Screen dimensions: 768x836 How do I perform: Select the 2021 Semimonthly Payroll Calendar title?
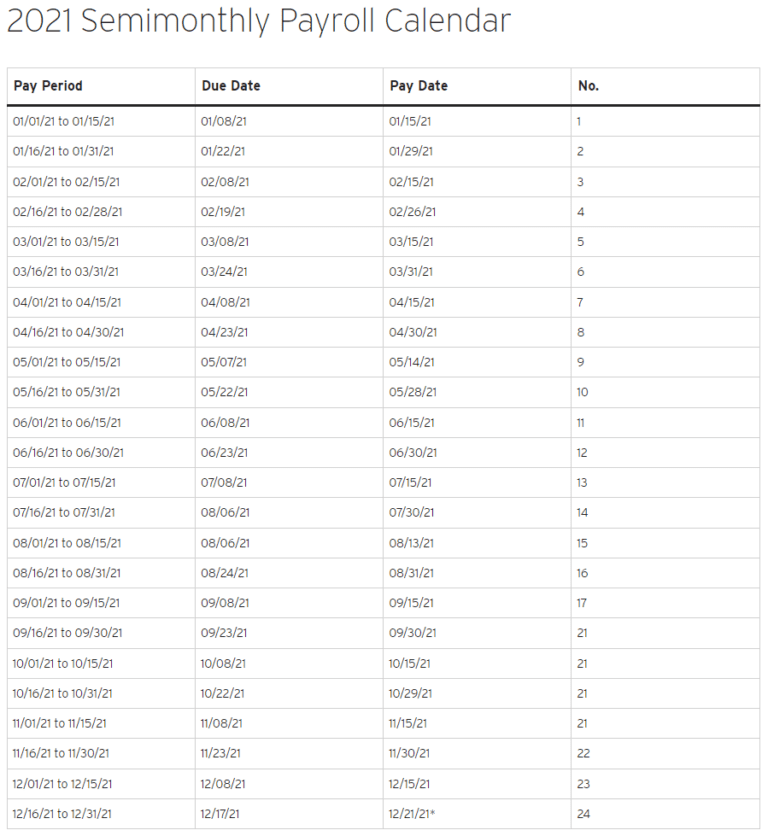[259, 21]
